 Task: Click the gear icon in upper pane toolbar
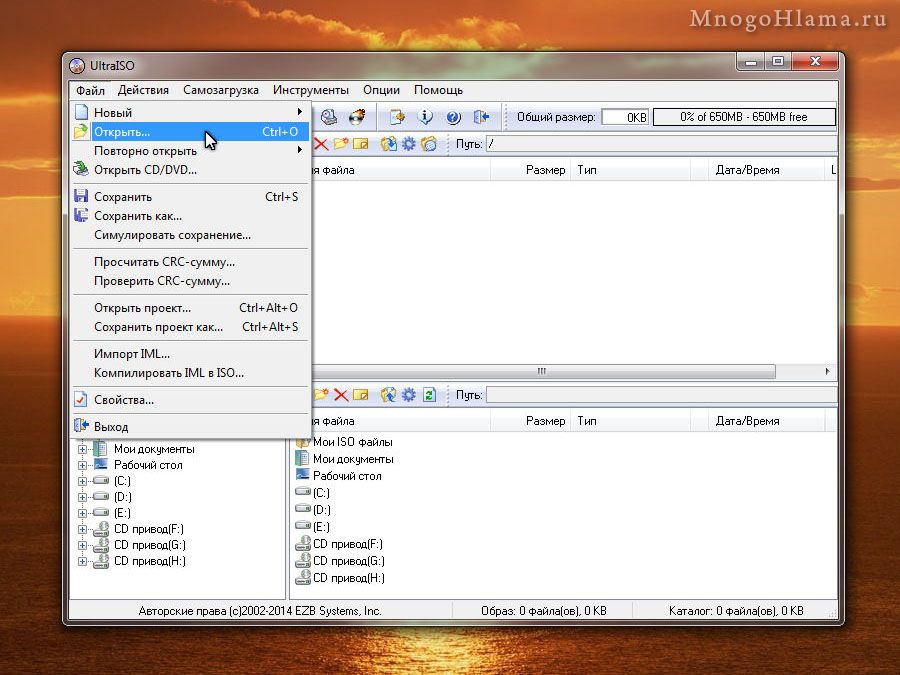click(408, 144)
